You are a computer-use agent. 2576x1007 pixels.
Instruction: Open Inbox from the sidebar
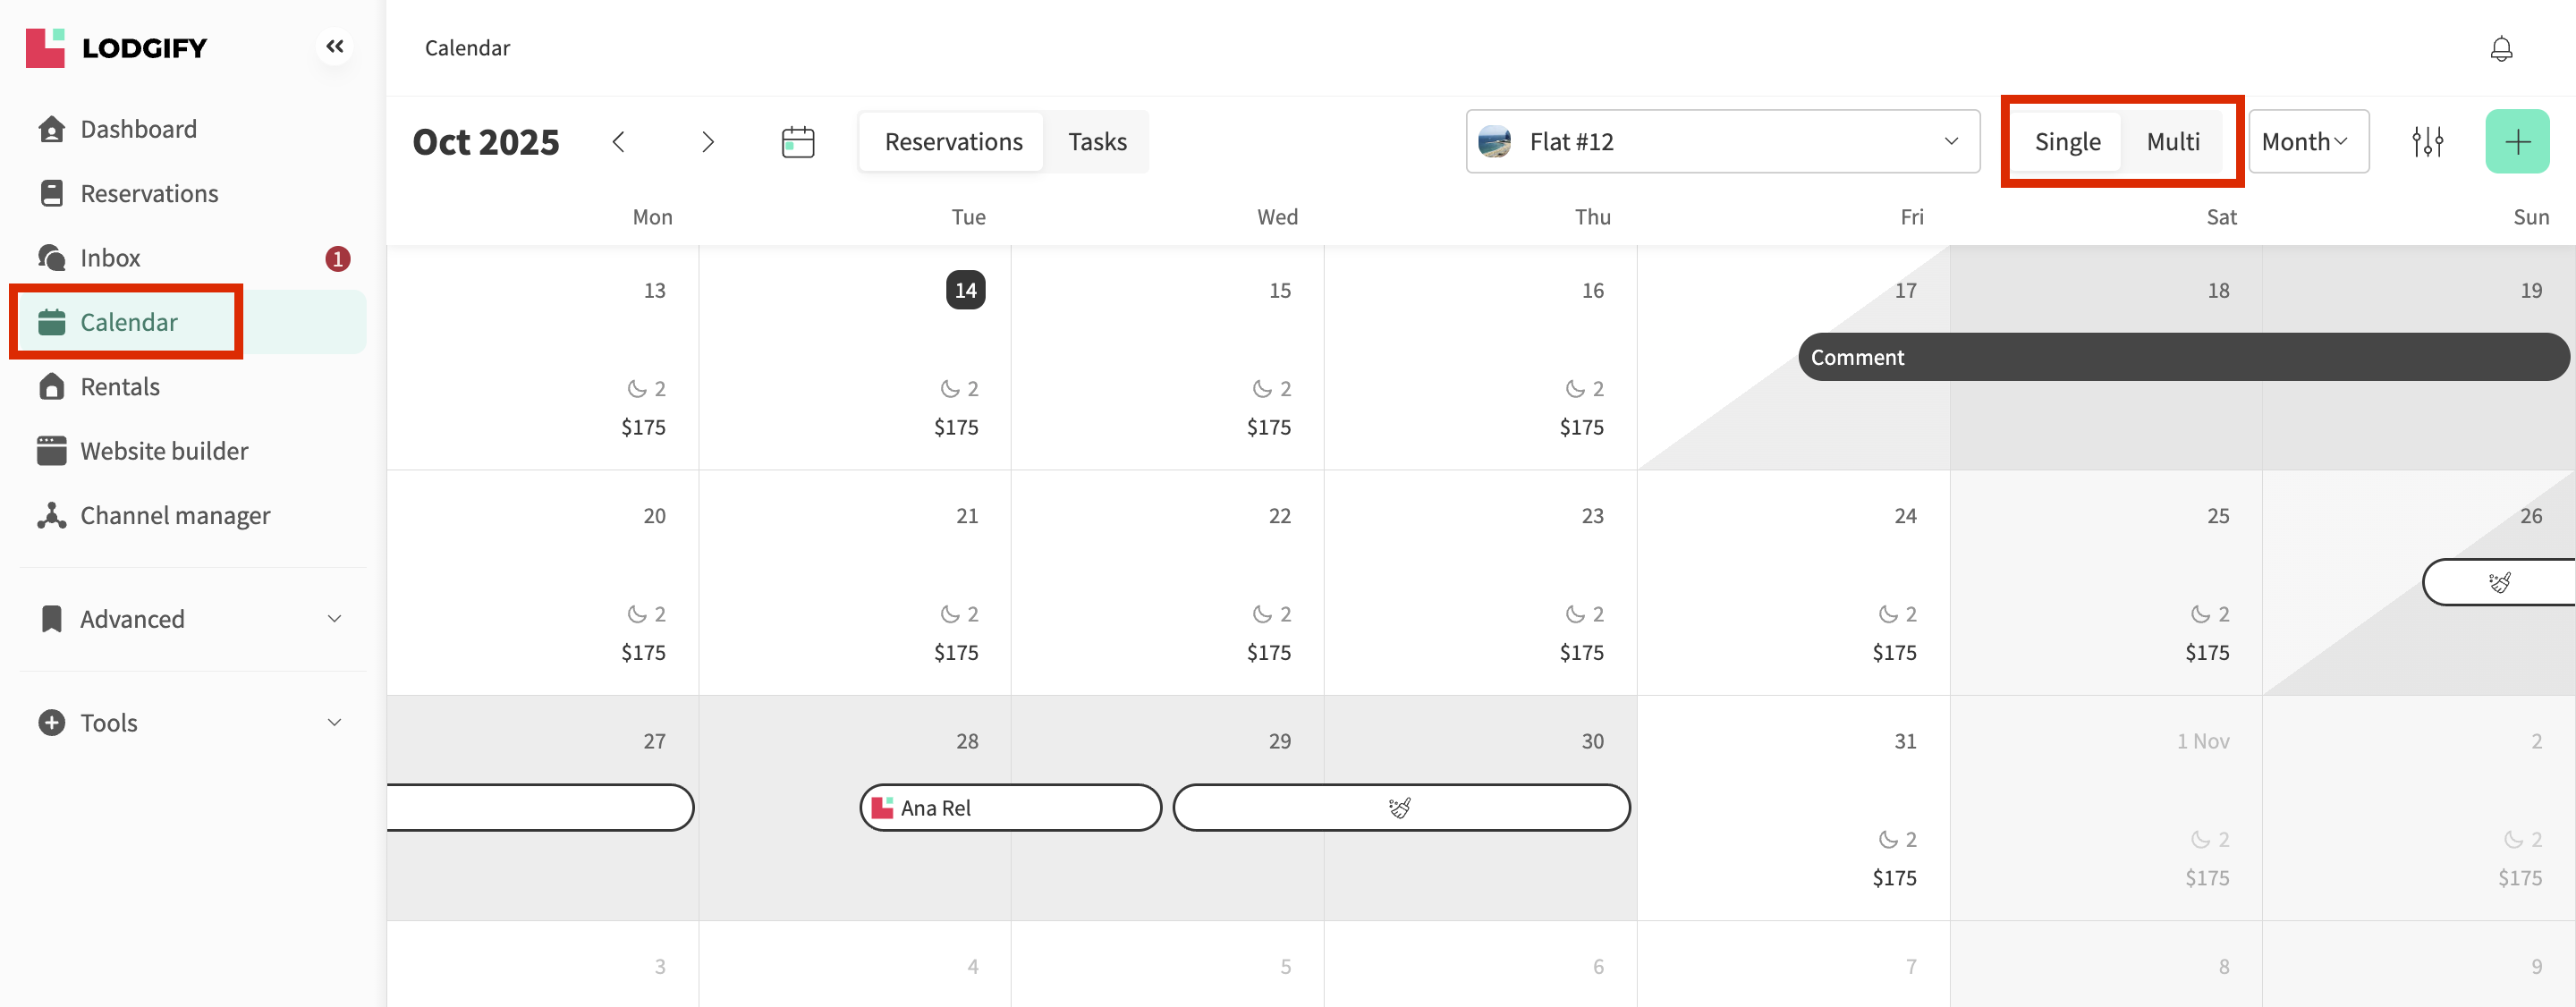tap(110, 258)
